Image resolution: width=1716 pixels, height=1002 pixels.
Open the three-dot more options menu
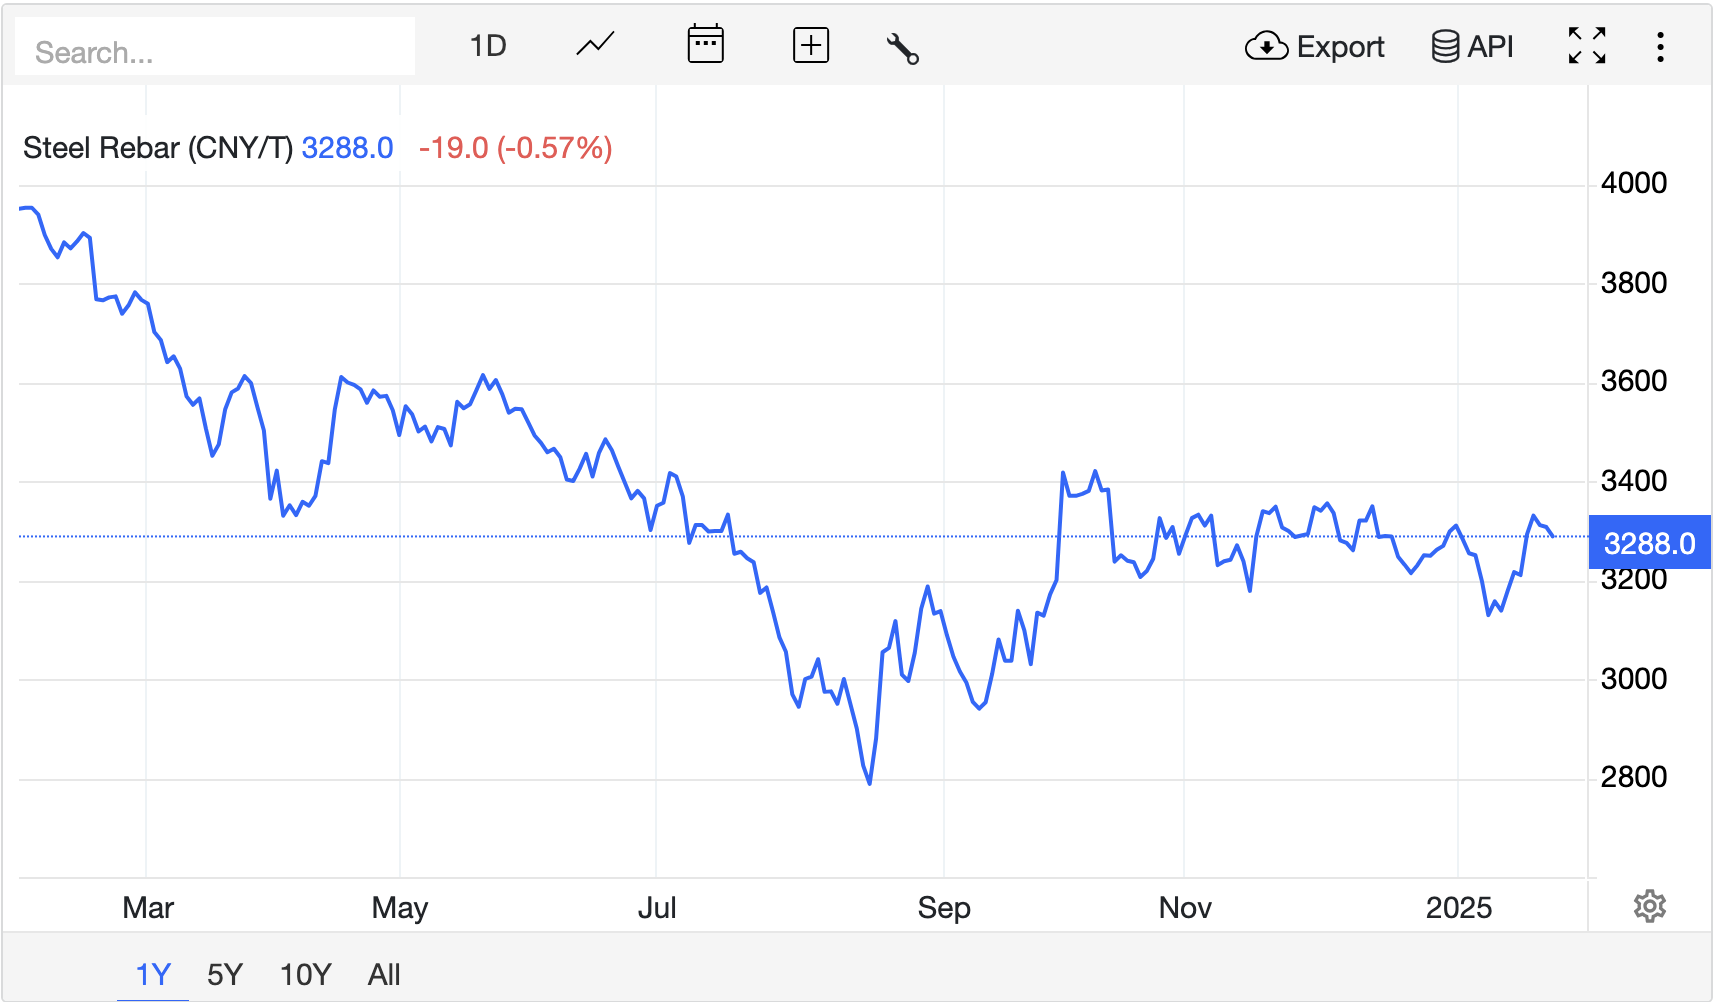coord(1660,47)
